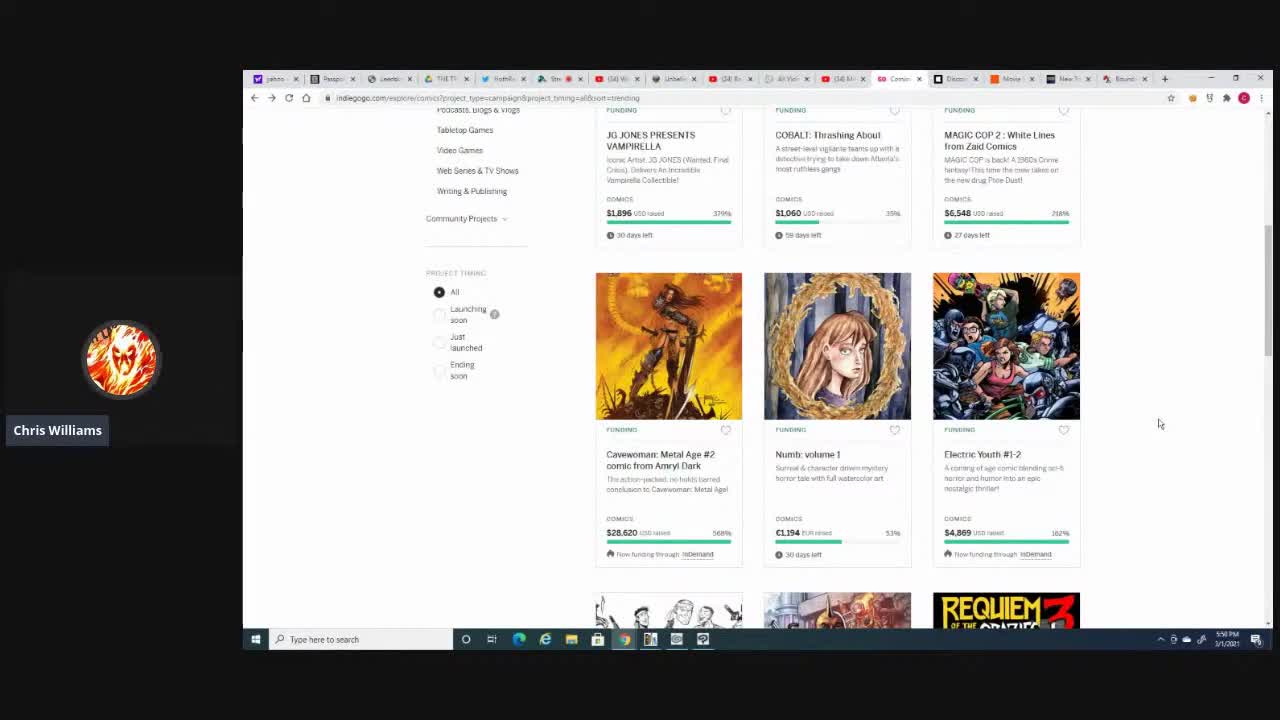
Task: Launch Internet Explorer from the taskbar
Action: [x=545, y=639]
